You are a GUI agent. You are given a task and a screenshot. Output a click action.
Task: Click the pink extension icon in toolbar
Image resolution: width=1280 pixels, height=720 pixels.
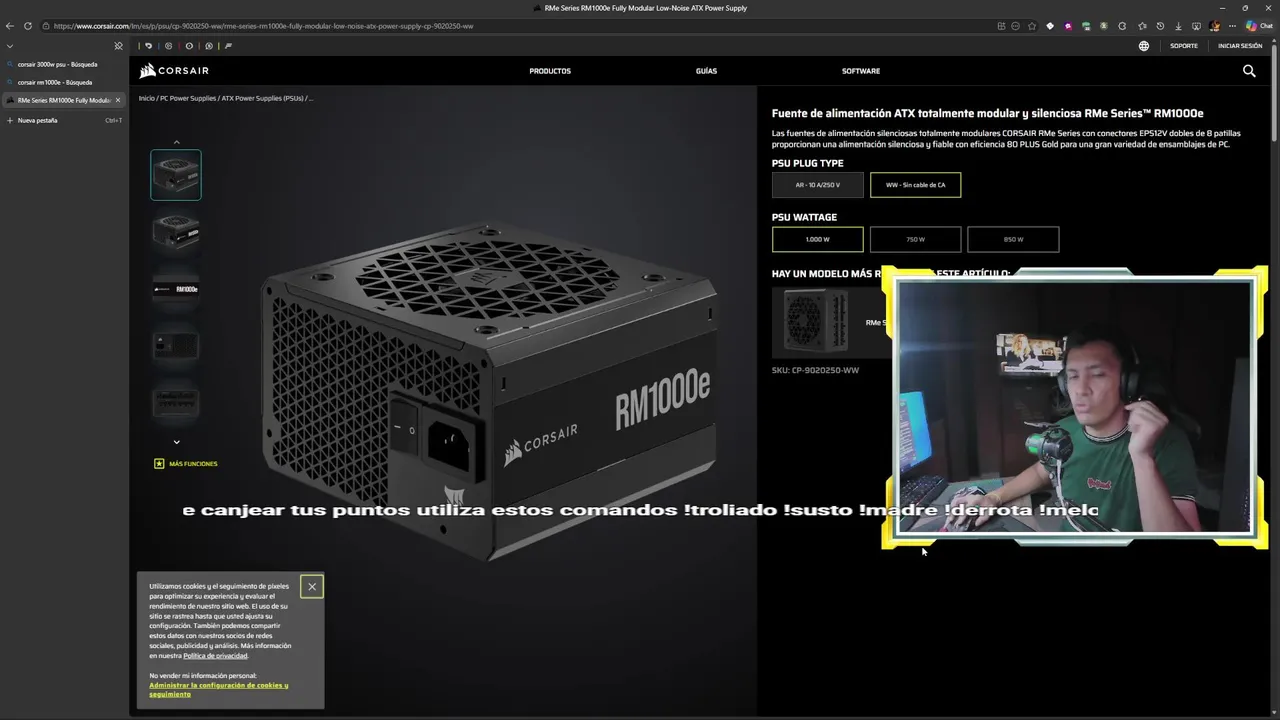pyautogui.click(x=1068, y=26)
